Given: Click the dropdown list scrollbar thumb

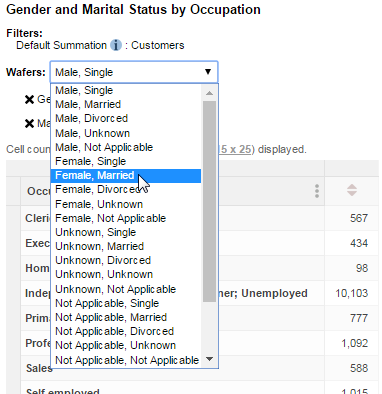Looking at the screenshot, I should (x=209, y=201).
